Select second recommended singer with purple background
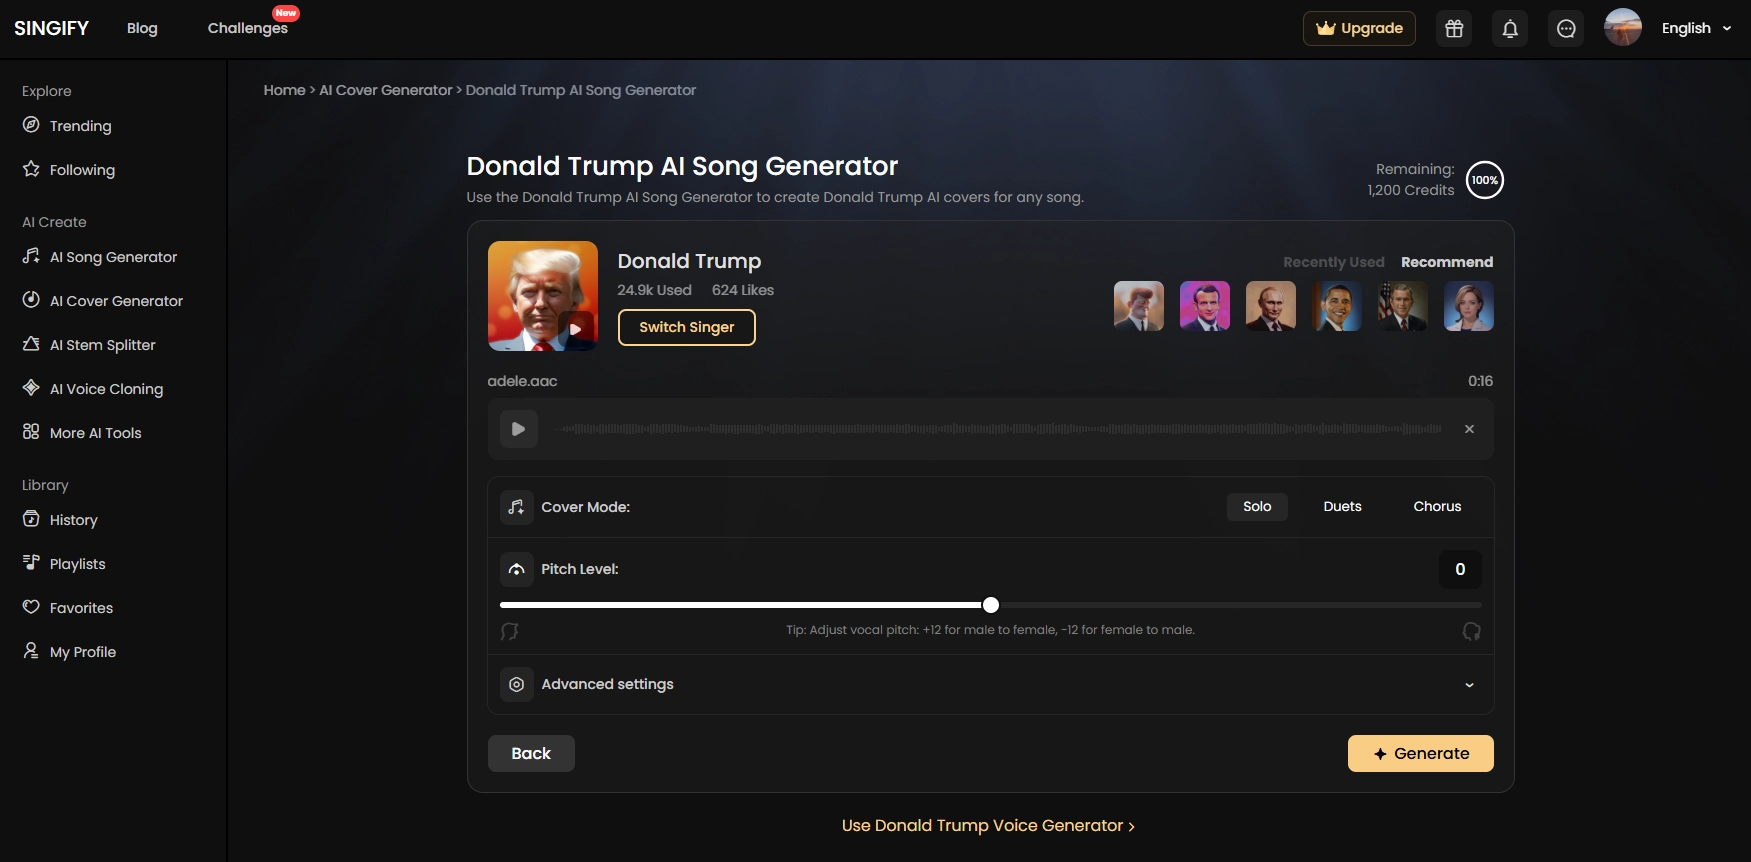Image resolution: width=1751 pixels, height=862 pixels. 1205,306
